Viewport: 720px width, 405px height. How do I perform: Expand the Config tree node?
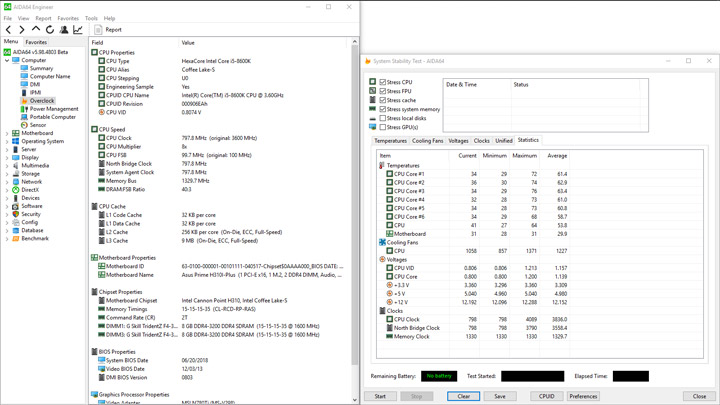[x=7, y=222]
